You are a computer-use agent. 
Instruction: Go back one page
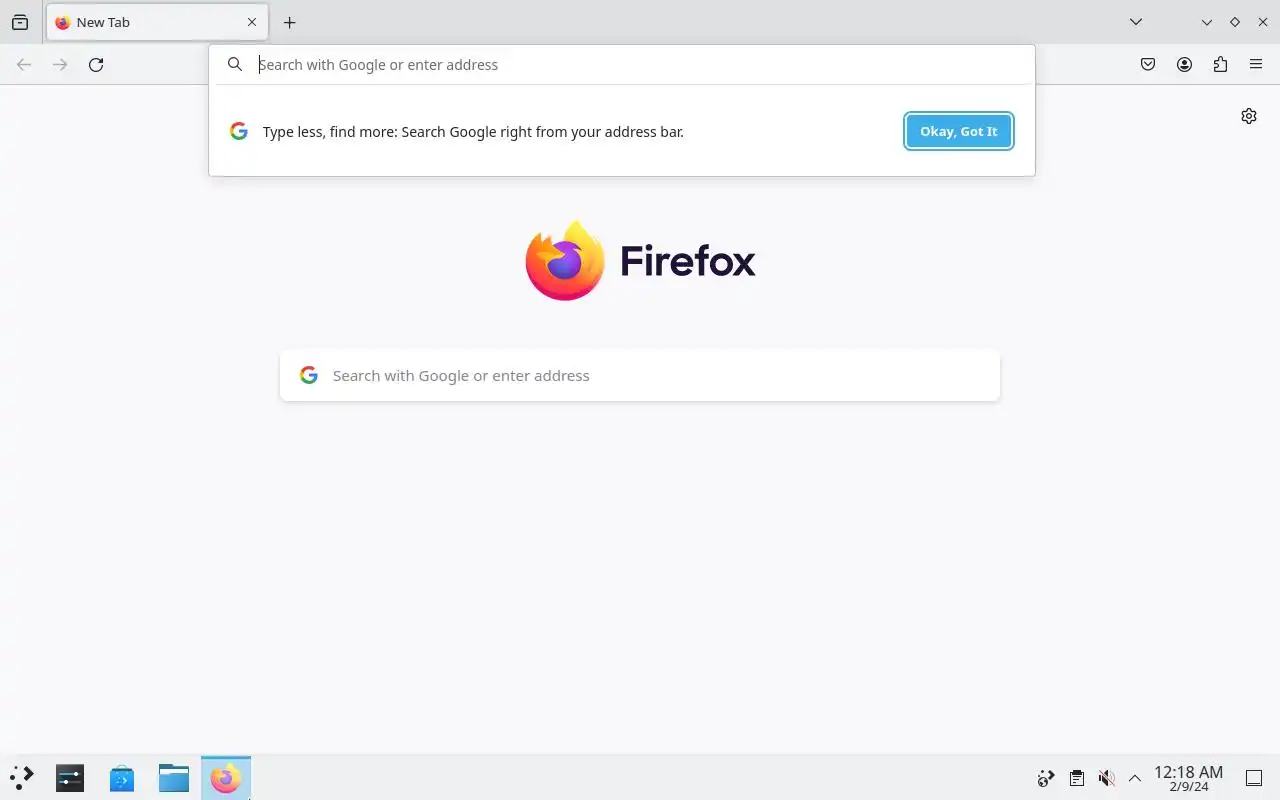(x=24, y=65)
